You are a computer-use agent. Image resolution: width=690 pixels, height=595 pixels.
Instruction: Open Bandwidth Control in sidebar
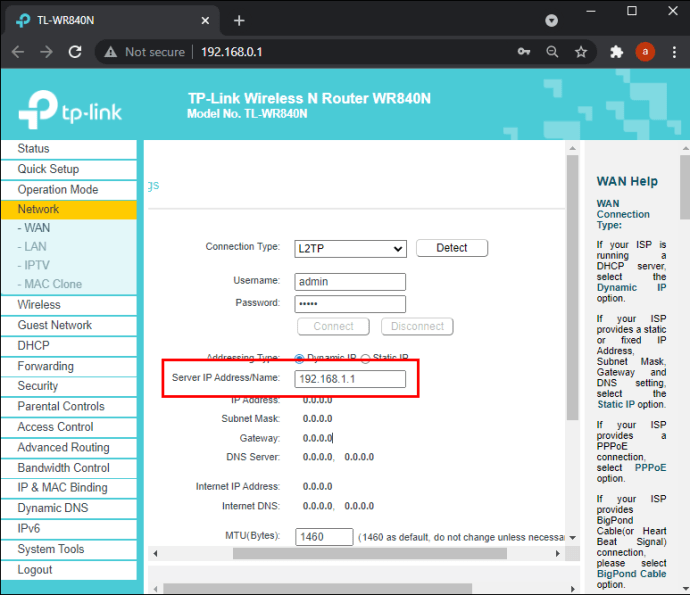point(69,468)
